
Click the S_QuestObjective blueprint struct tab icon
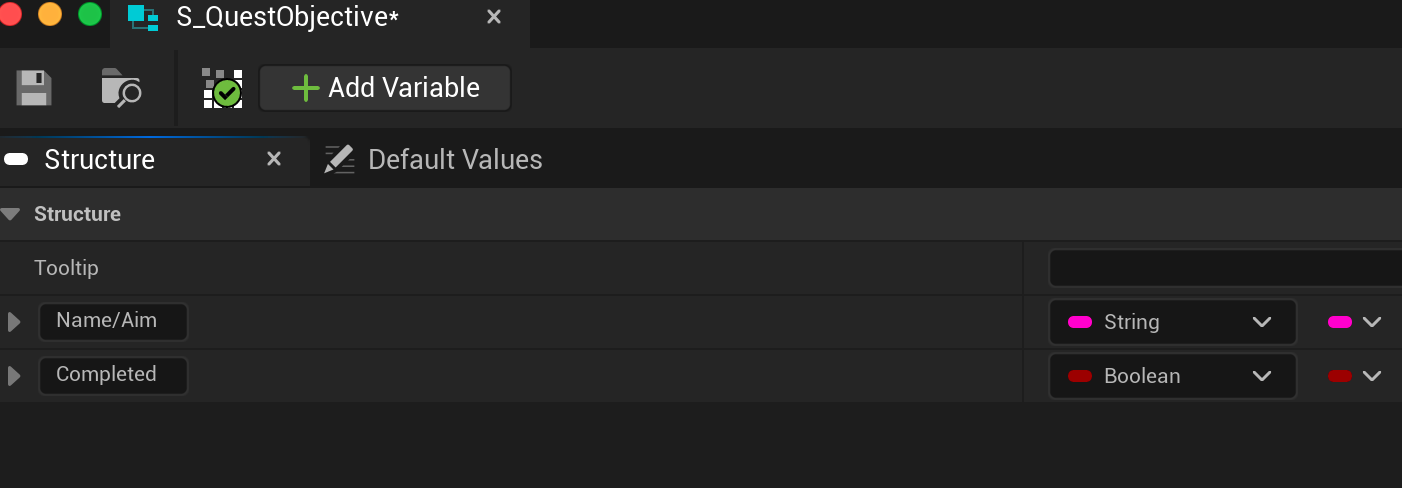pos(144,17)
